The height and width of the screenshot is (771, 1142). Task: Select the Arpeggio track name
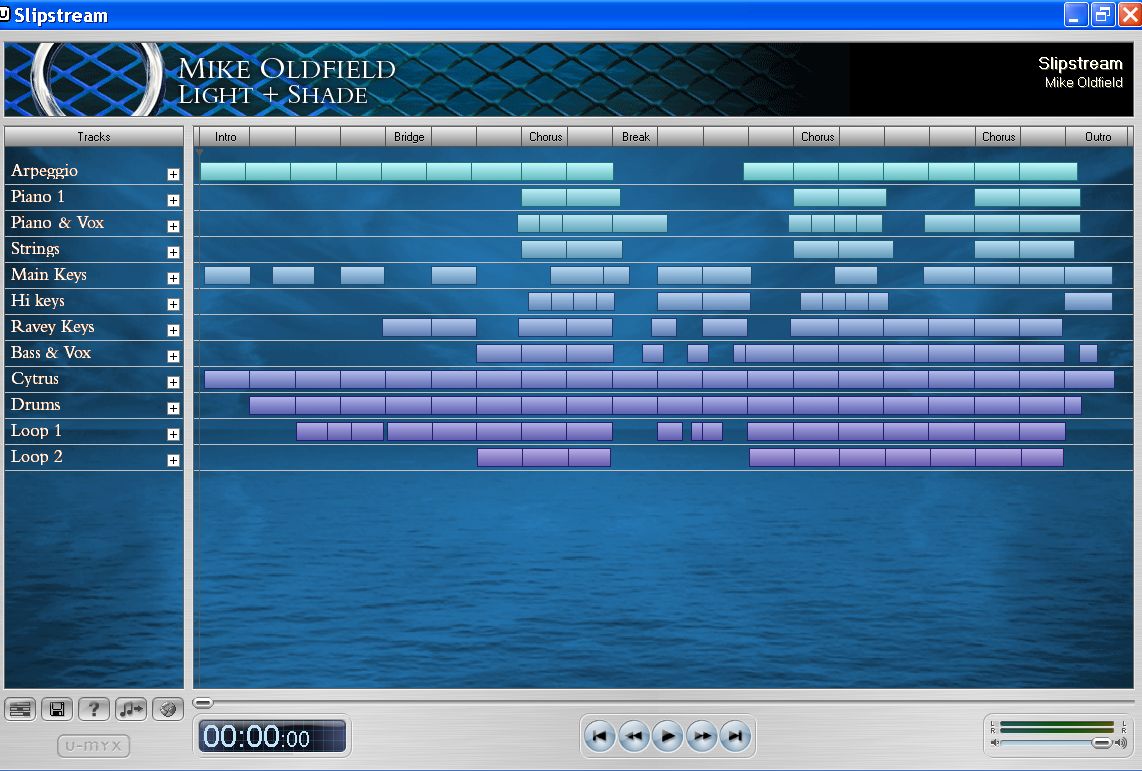pyautogui.click(x=44, y=171)
